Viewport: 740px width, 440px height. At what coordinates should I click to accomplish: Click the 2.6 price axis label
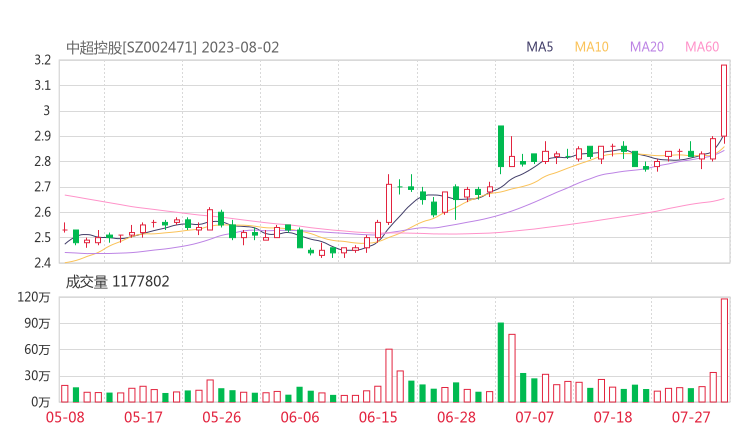click(42, 212)
